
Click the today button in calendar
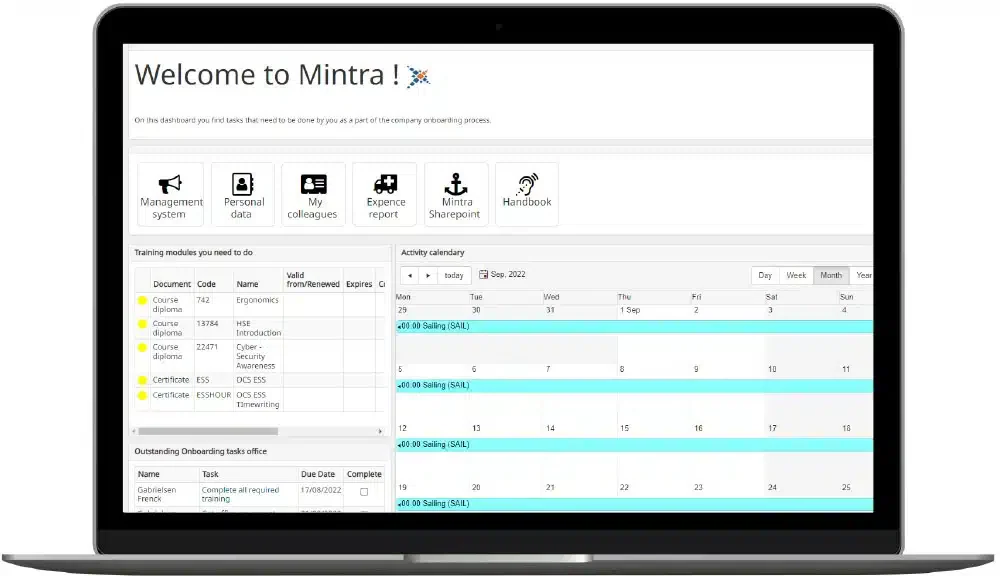point(454,276)
